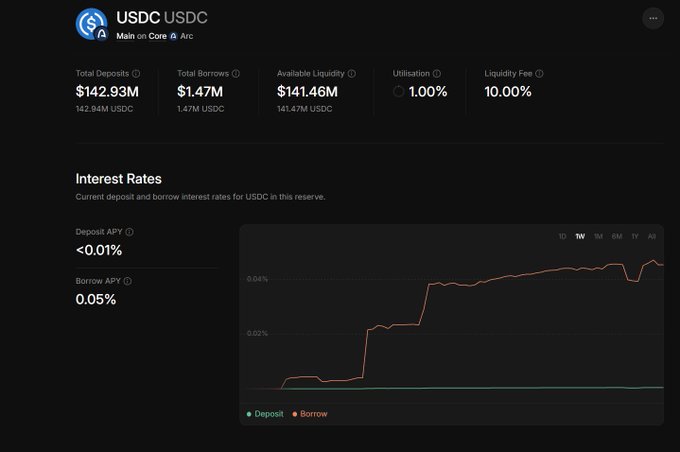This screenshot has width=680, height=452.
Task: Click the 141.47M USDC sub-label
Action: 304,109
